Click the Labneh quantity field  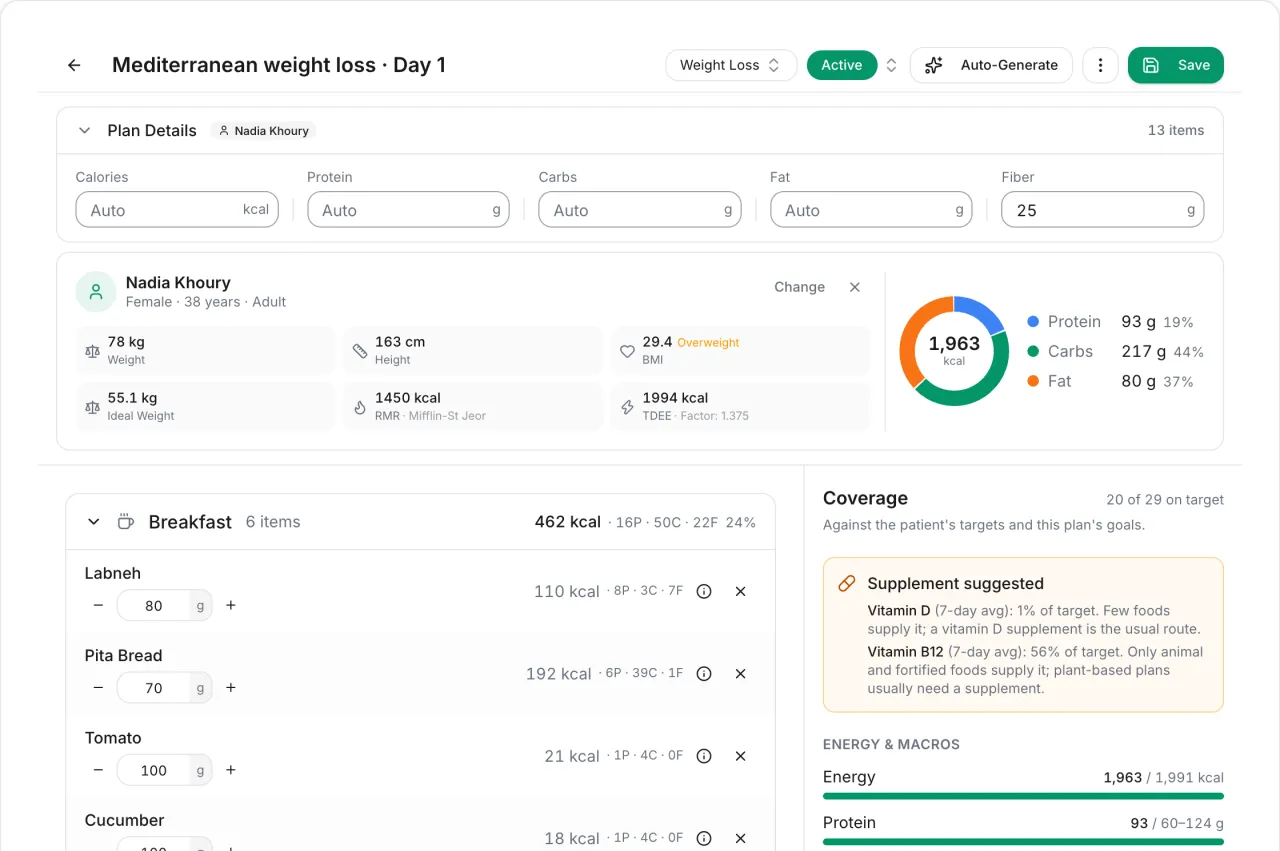coord(165,605)
